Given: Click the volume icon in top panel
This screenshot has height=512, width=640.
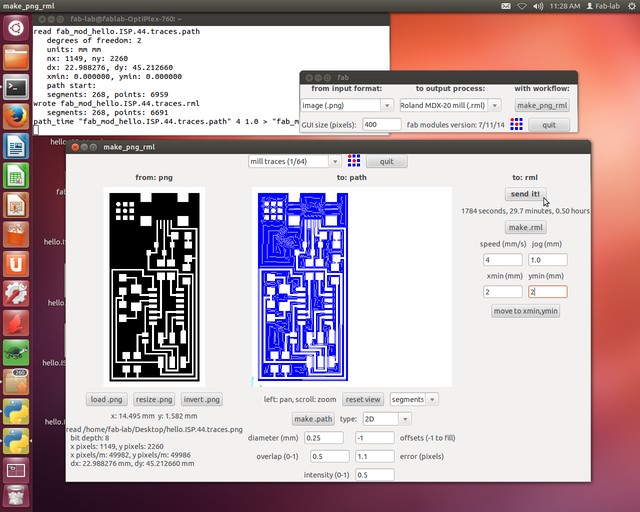Looking at the screenshot, I should coord(538,6).
